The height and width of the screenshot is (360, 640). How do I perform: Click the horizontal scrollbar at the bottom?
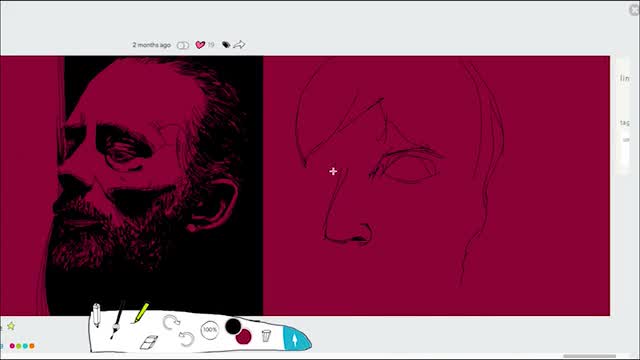pos(589,356)
